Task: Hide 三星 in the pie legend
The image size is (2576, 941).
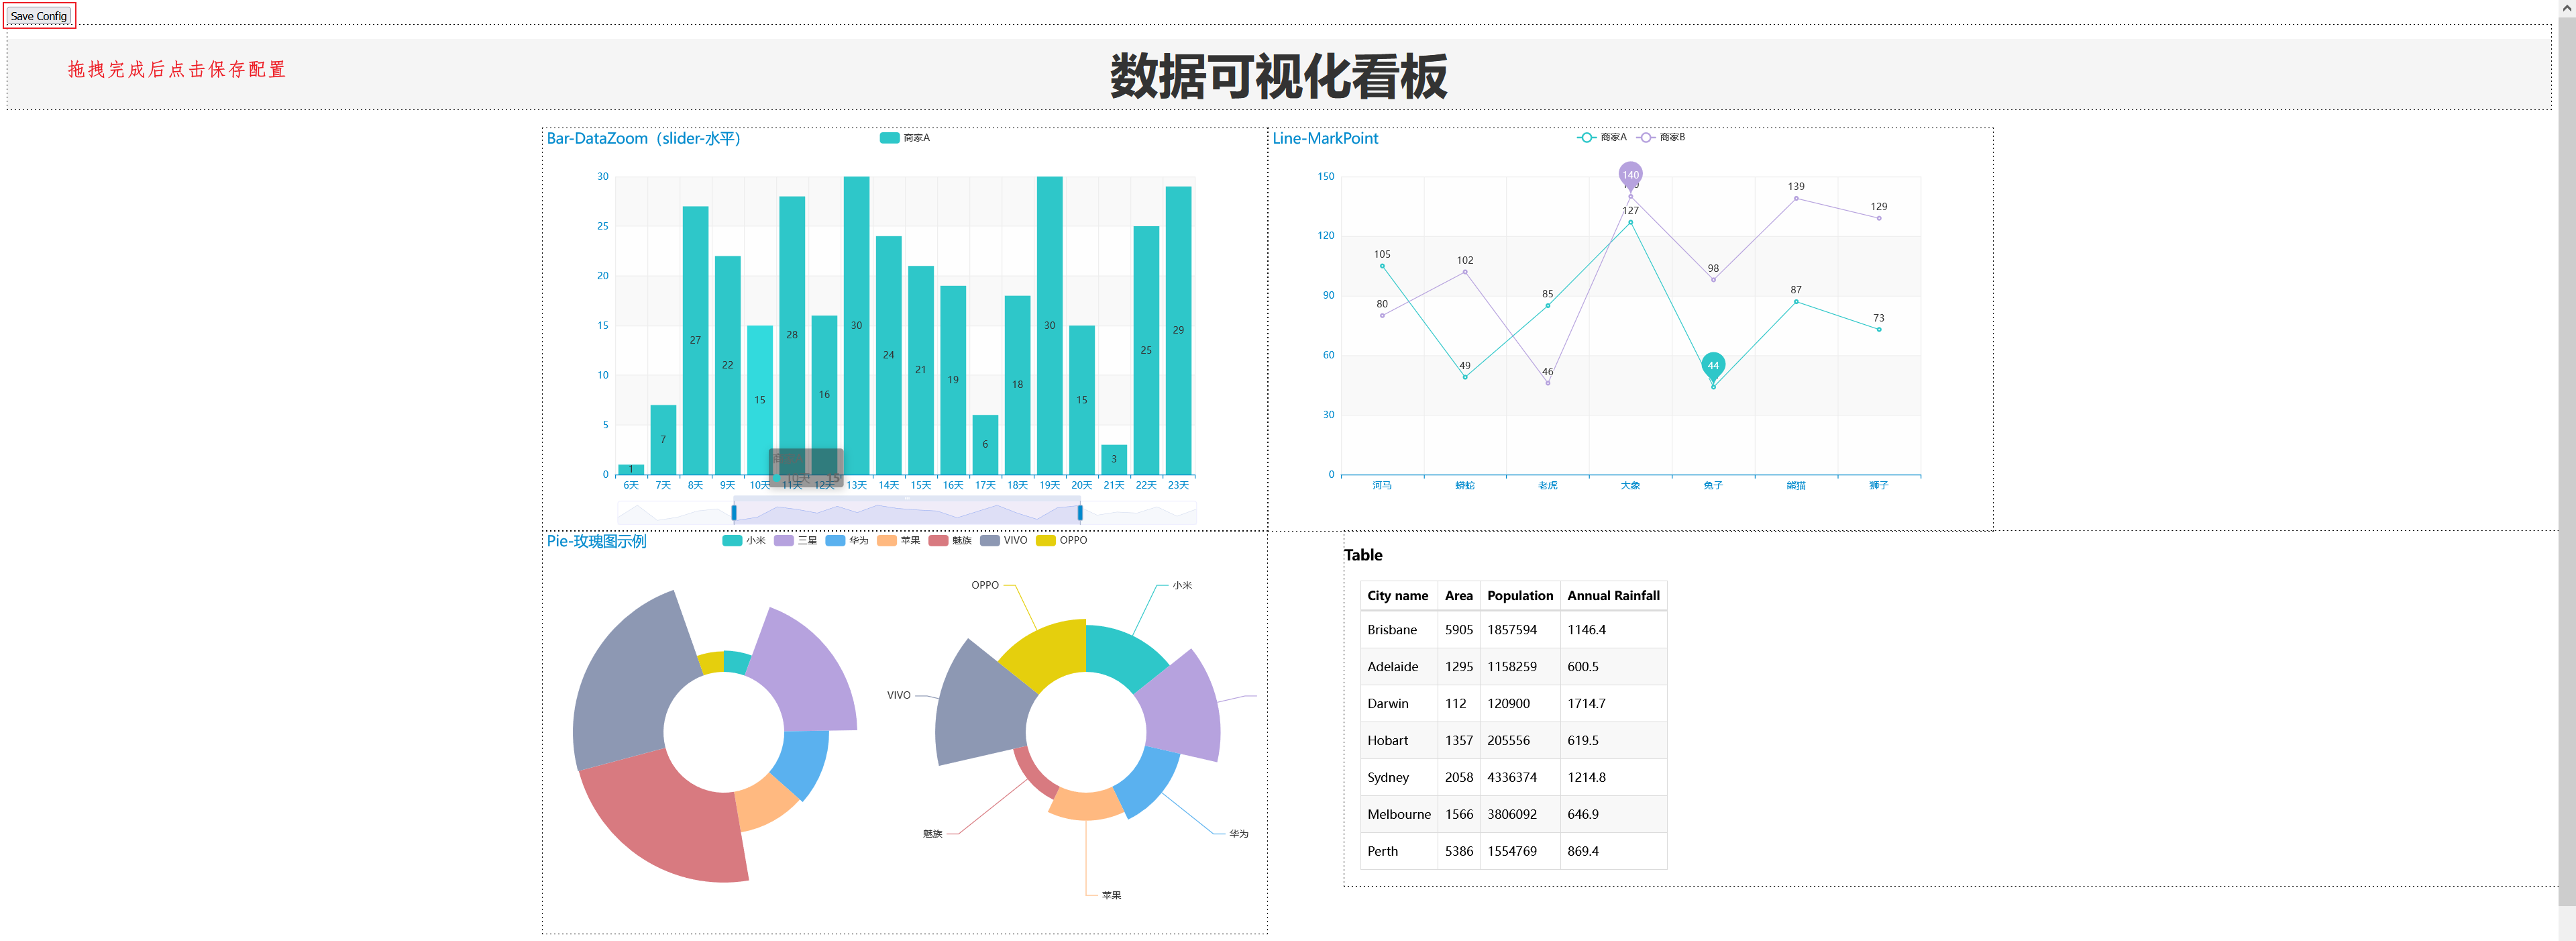Action: pyautogui.click(x=783, y=541)
